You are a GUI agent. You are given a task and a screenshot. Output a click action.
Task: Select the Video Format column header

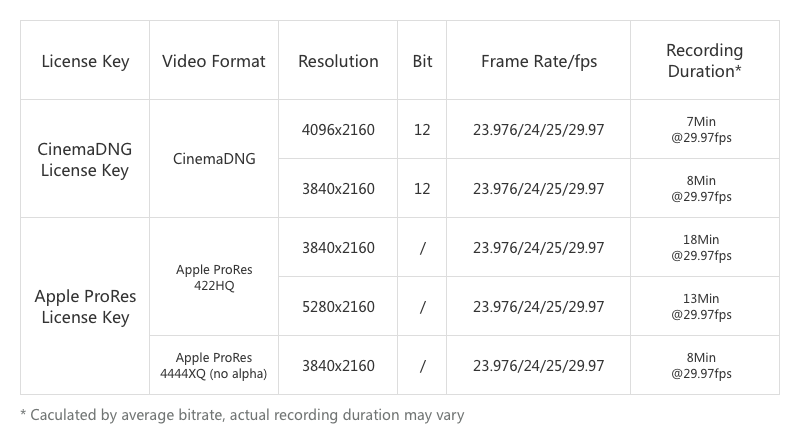(214, 61)
